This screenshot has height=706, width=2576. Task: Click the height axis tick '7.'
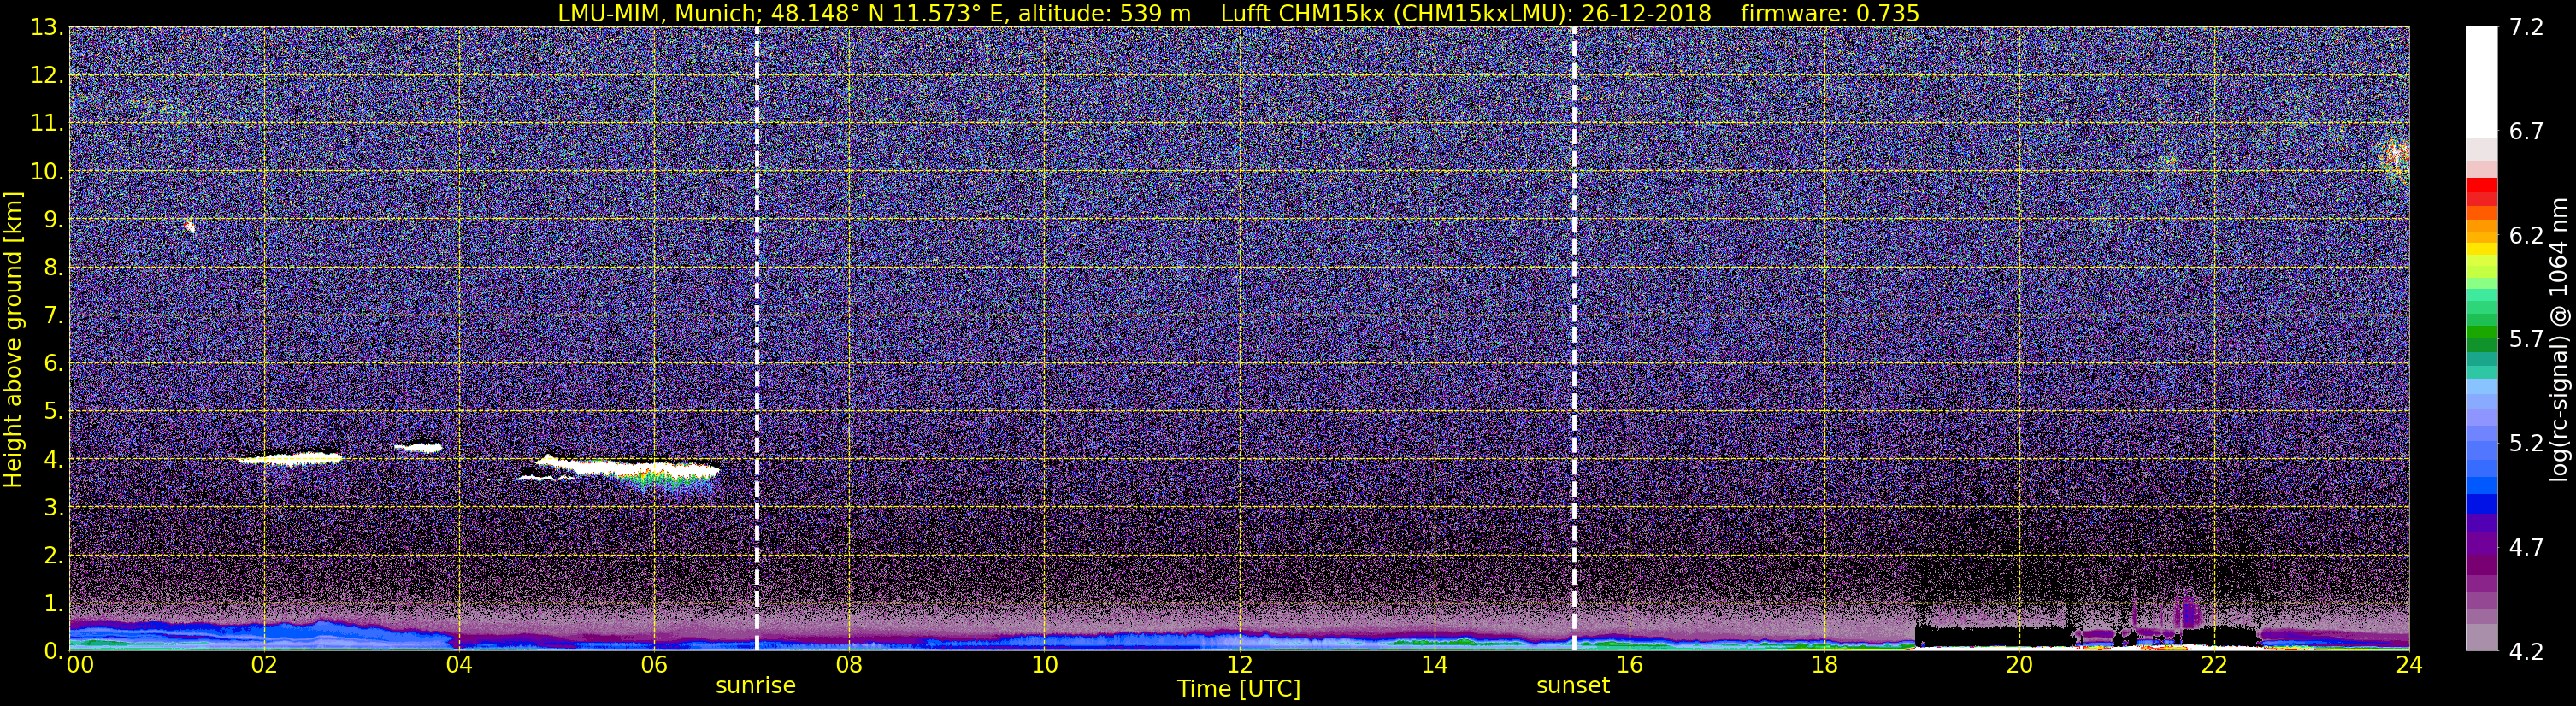click(x=53, y=315)
